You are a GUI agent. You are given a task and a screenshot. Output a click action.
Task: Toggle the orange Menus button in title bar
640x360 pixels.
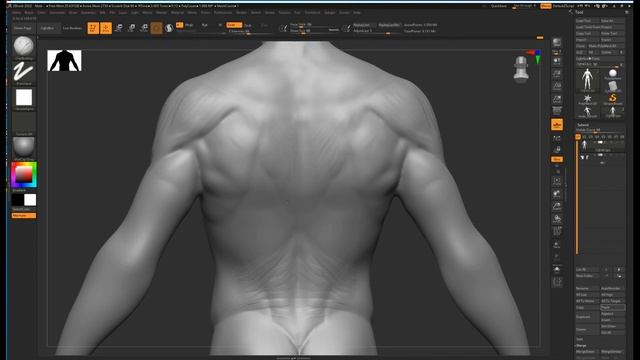545,6
